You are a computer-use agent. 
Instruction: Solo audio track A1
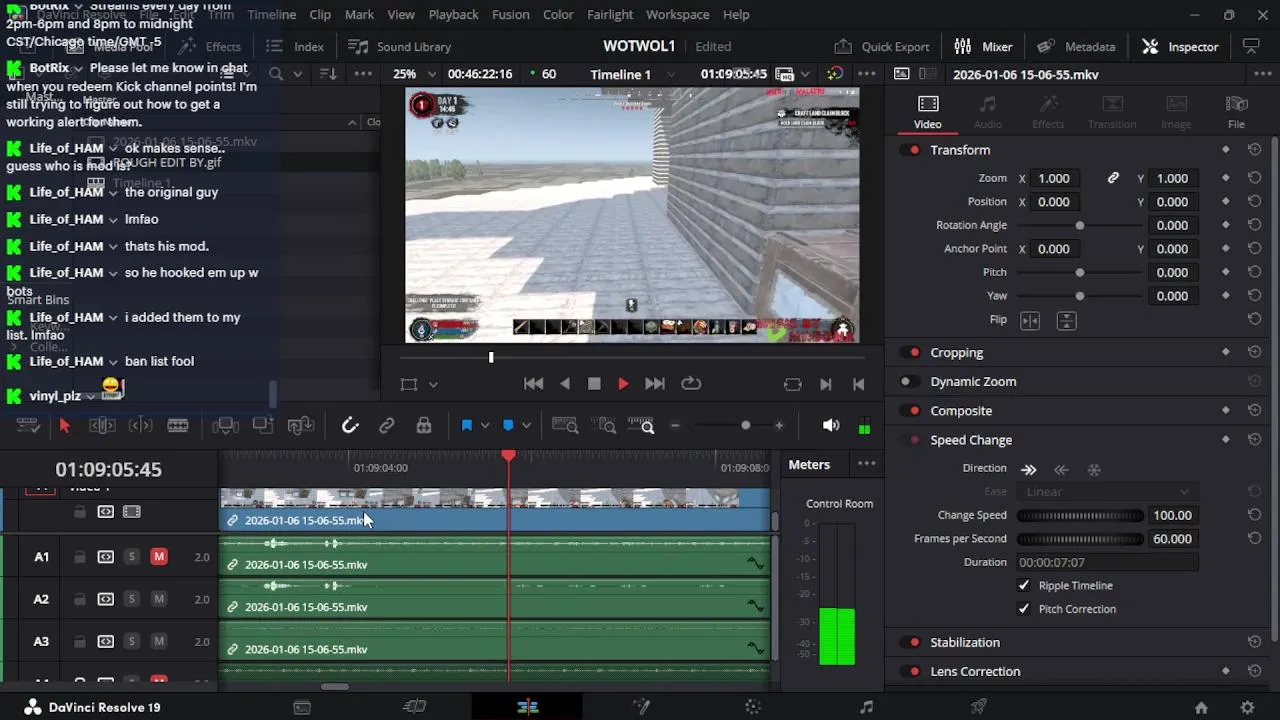[131, 557]
